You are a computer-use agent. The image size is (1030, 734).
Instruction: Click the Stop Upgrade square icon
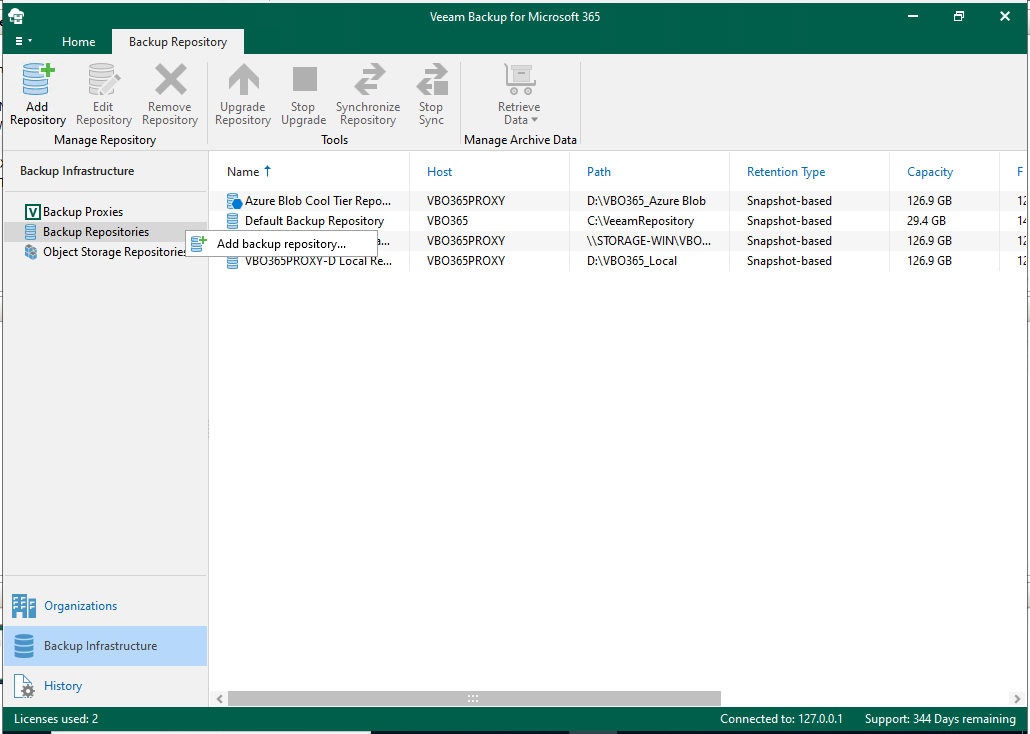[x=304, y=80]
